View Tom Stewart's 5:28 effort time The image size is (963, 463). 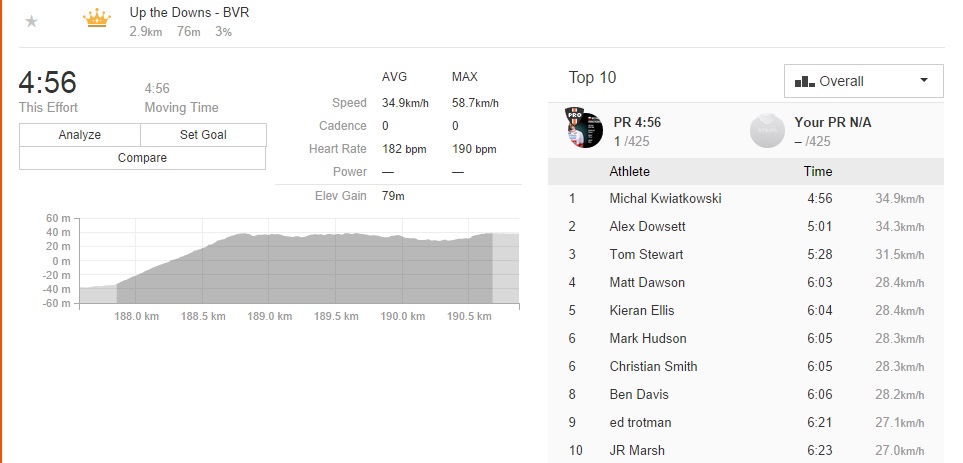point(819,254)
